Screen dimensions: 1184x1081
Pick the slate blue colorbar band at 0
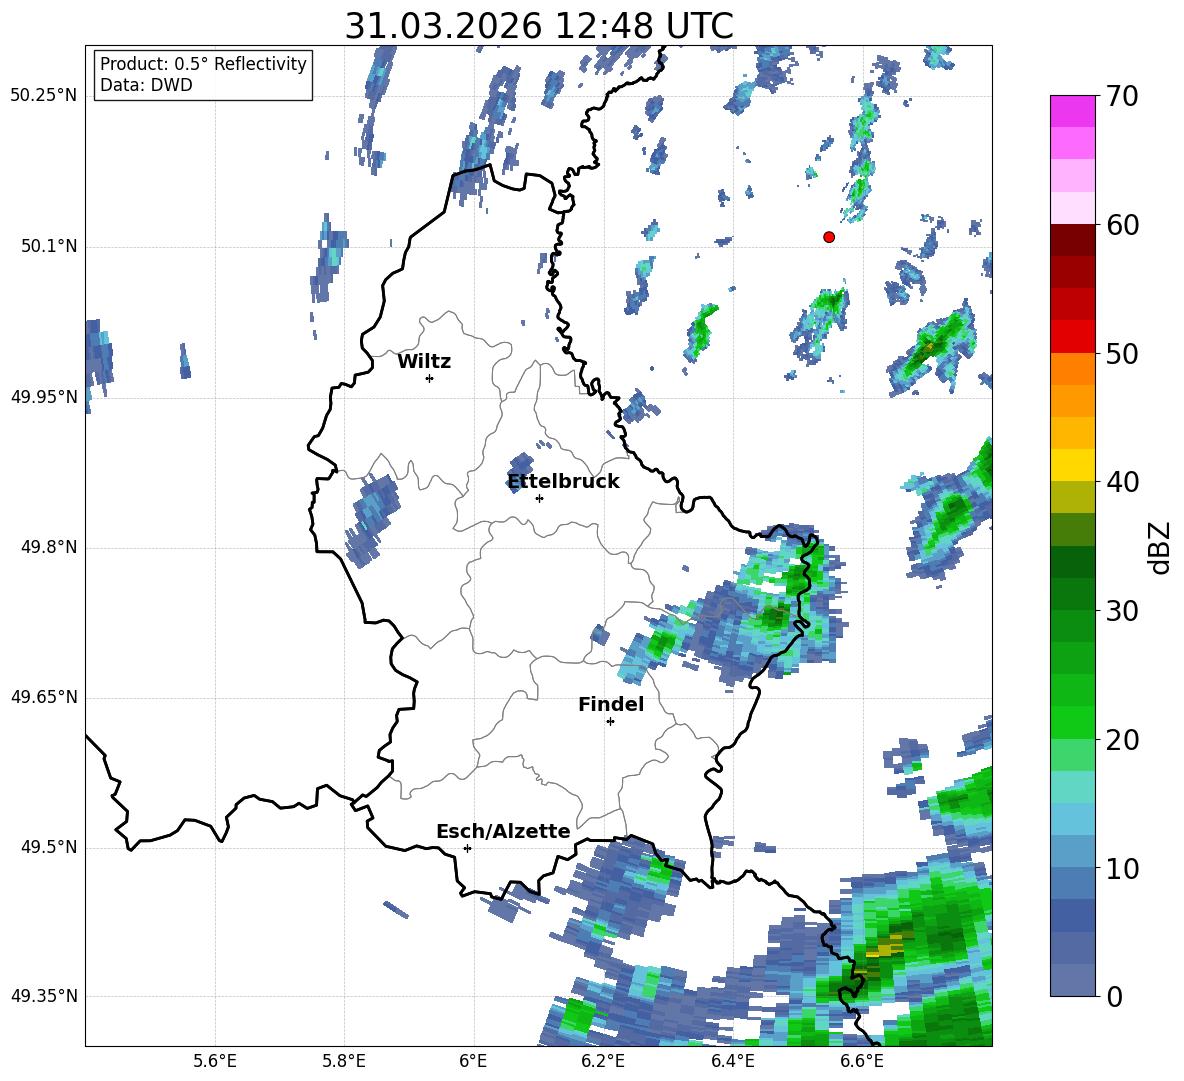point(1072,980)
